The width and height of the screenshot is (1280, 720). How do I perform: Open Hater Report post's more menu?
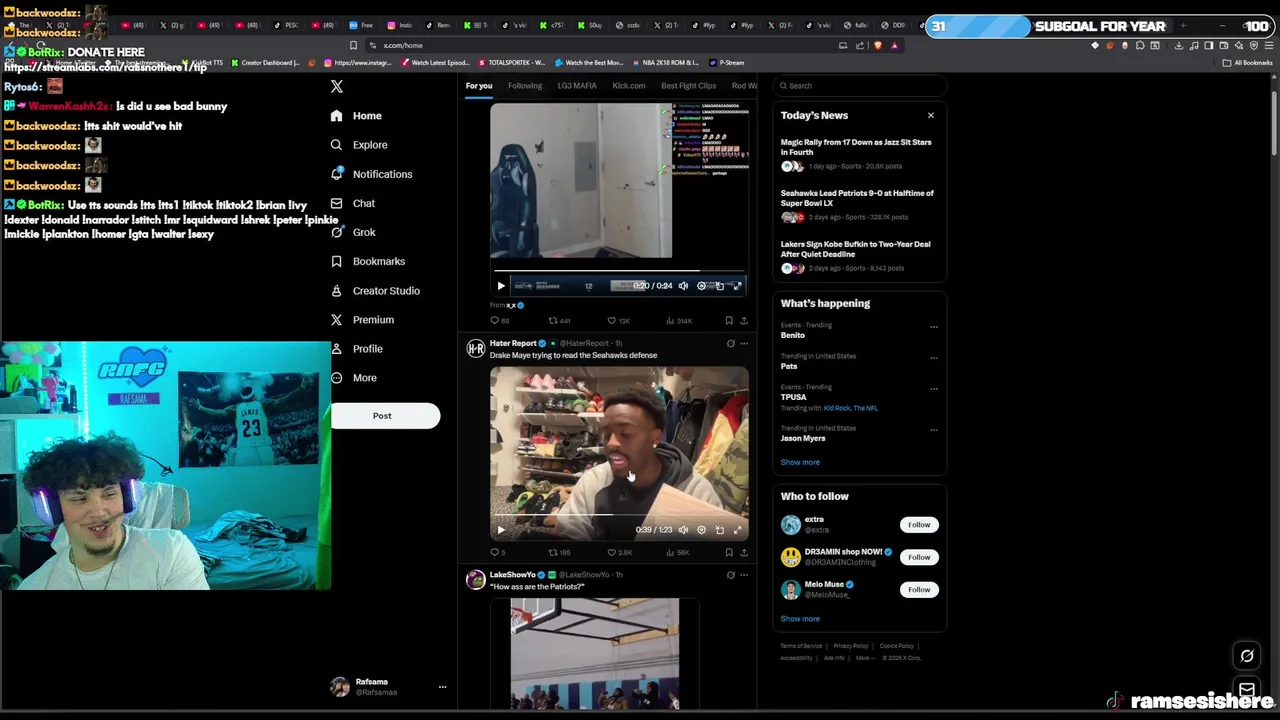pos(743,344)
